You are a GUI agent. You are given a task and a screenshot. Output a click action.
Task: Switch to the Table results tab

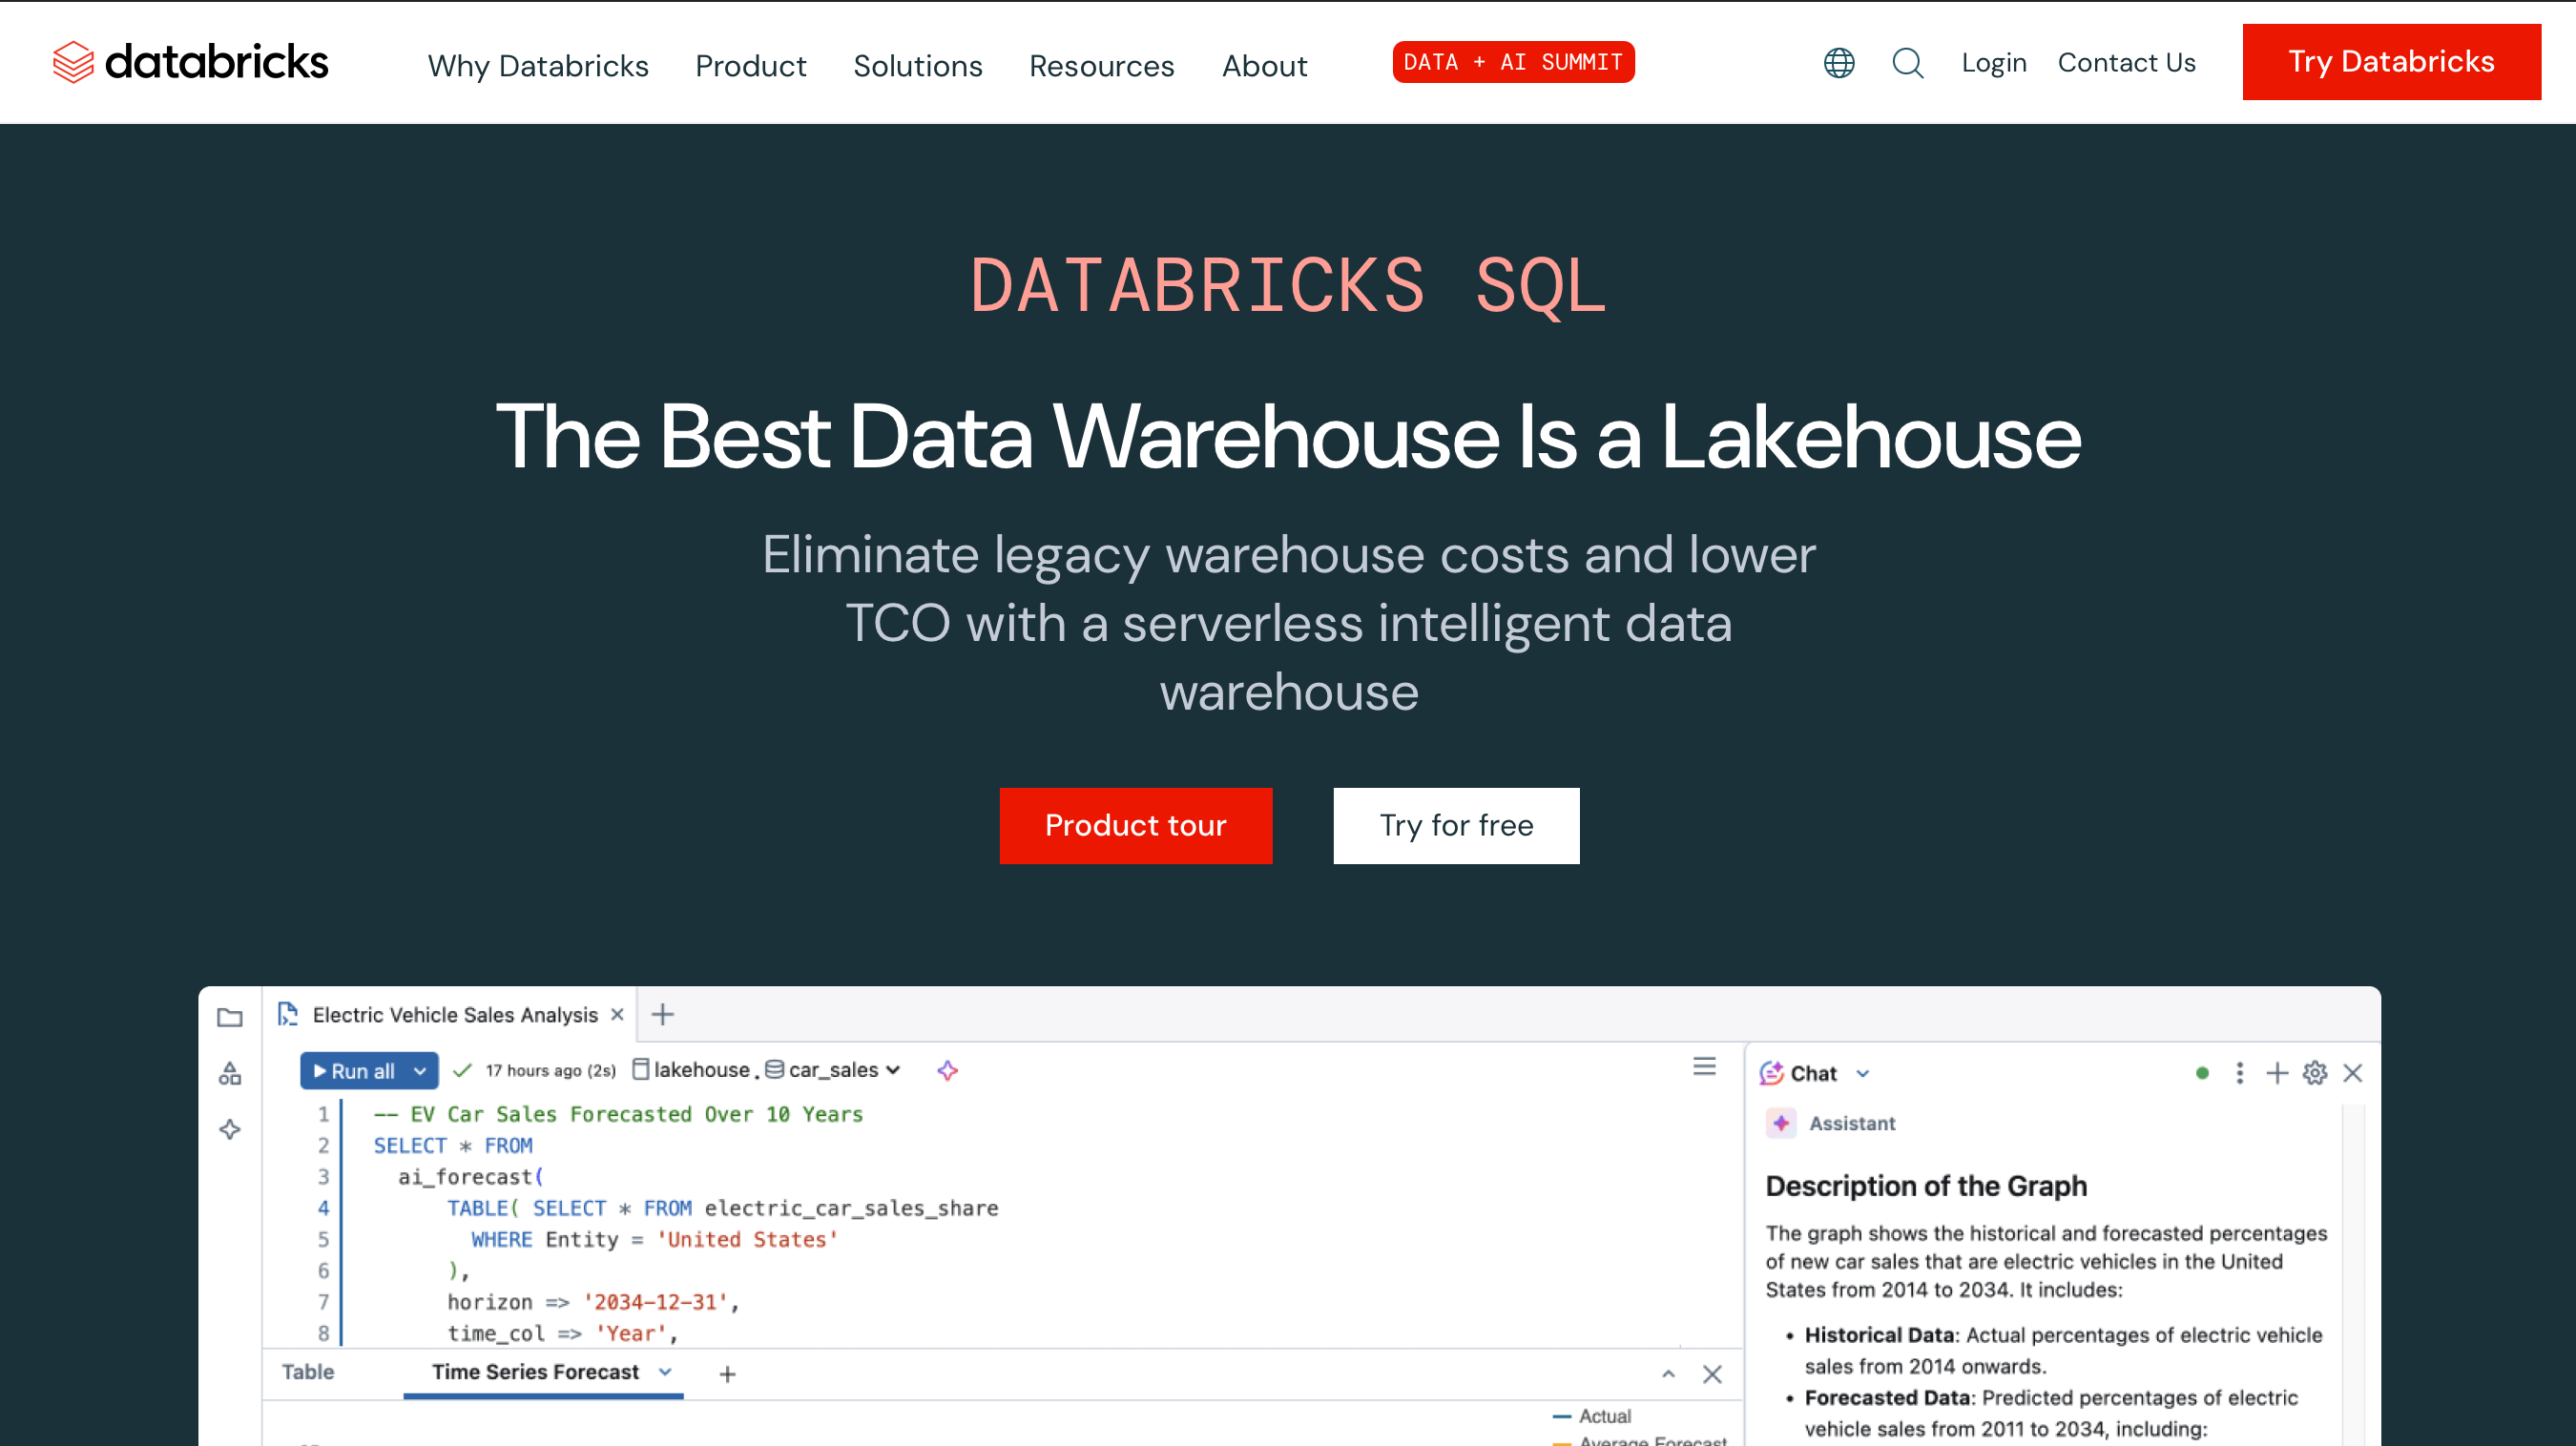(308, 1372)
